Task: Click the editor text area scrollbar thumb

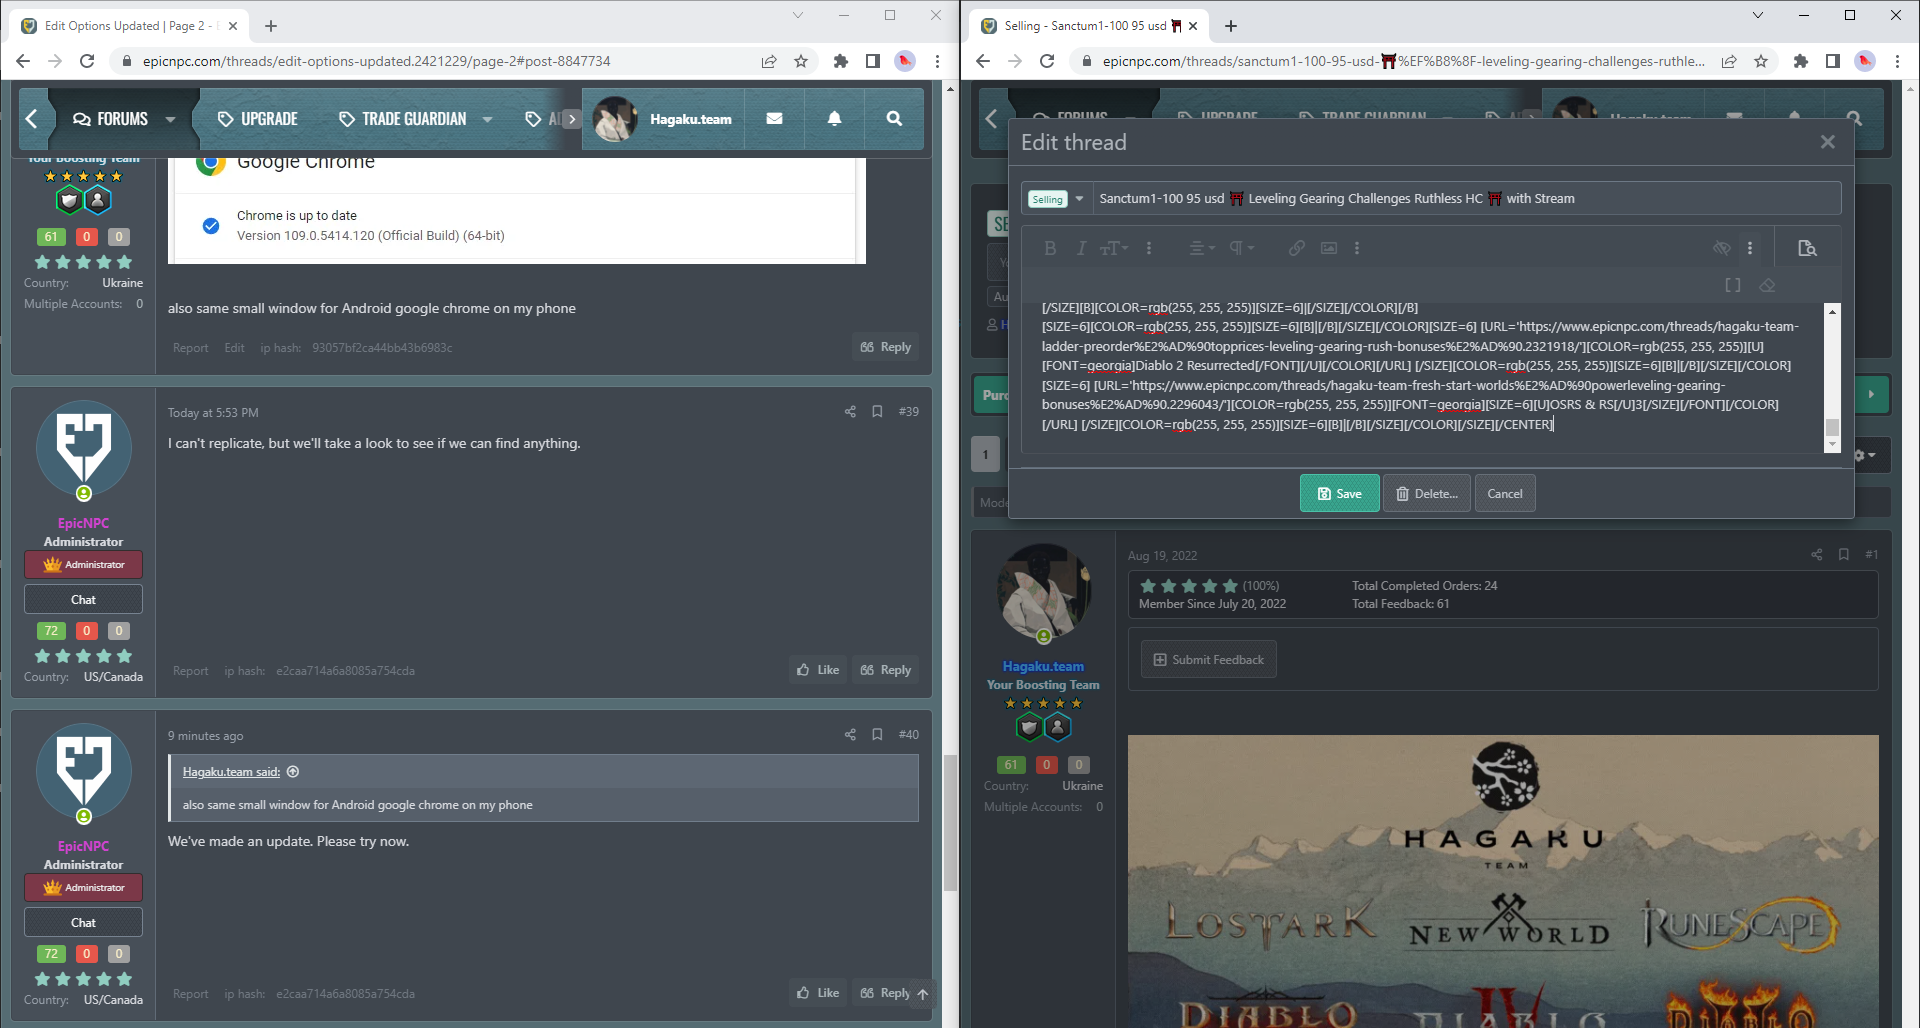Action: click(1832, 427)
